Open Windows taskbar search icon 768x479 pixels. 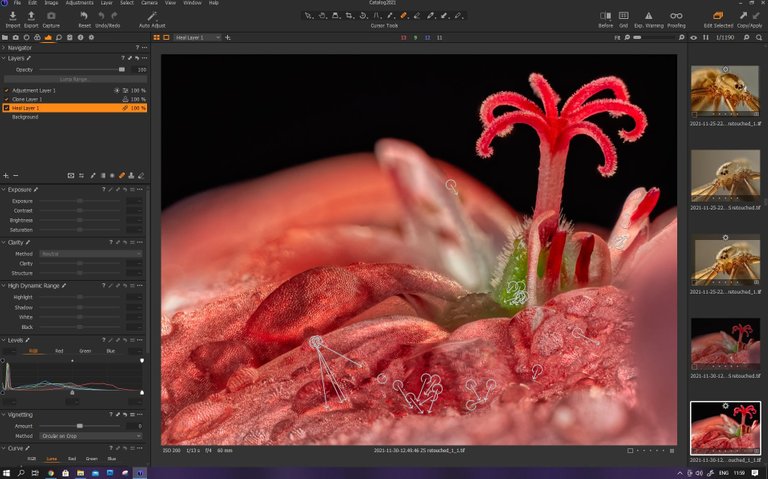[x=21, y=473]
